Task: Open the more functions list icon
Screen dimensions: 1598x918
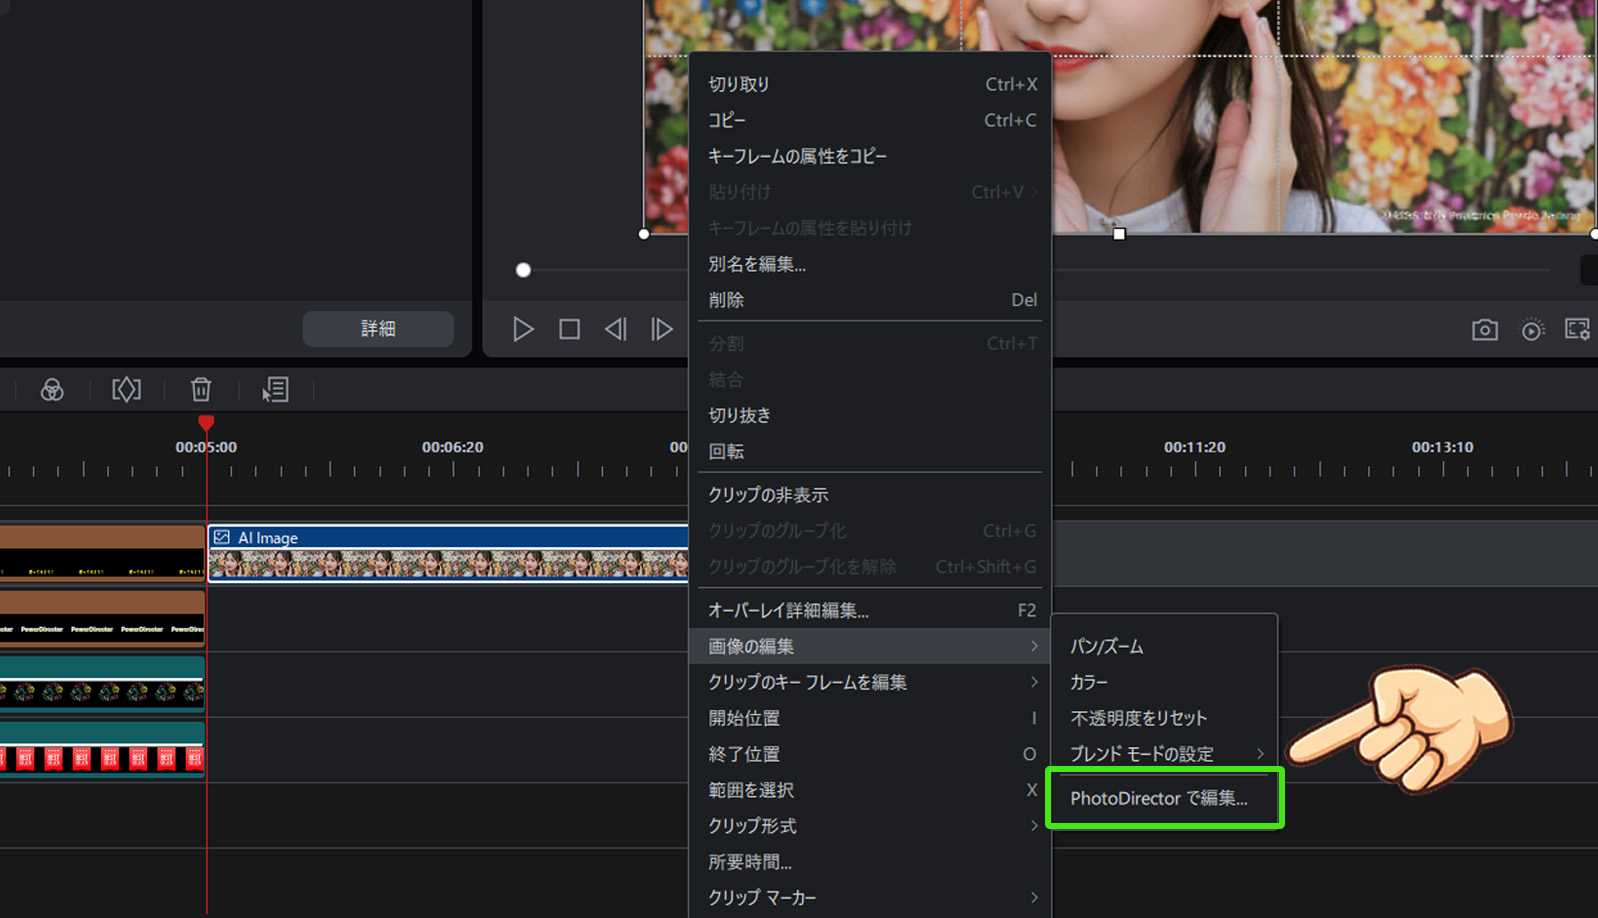Action: click(x=275, y=389)
